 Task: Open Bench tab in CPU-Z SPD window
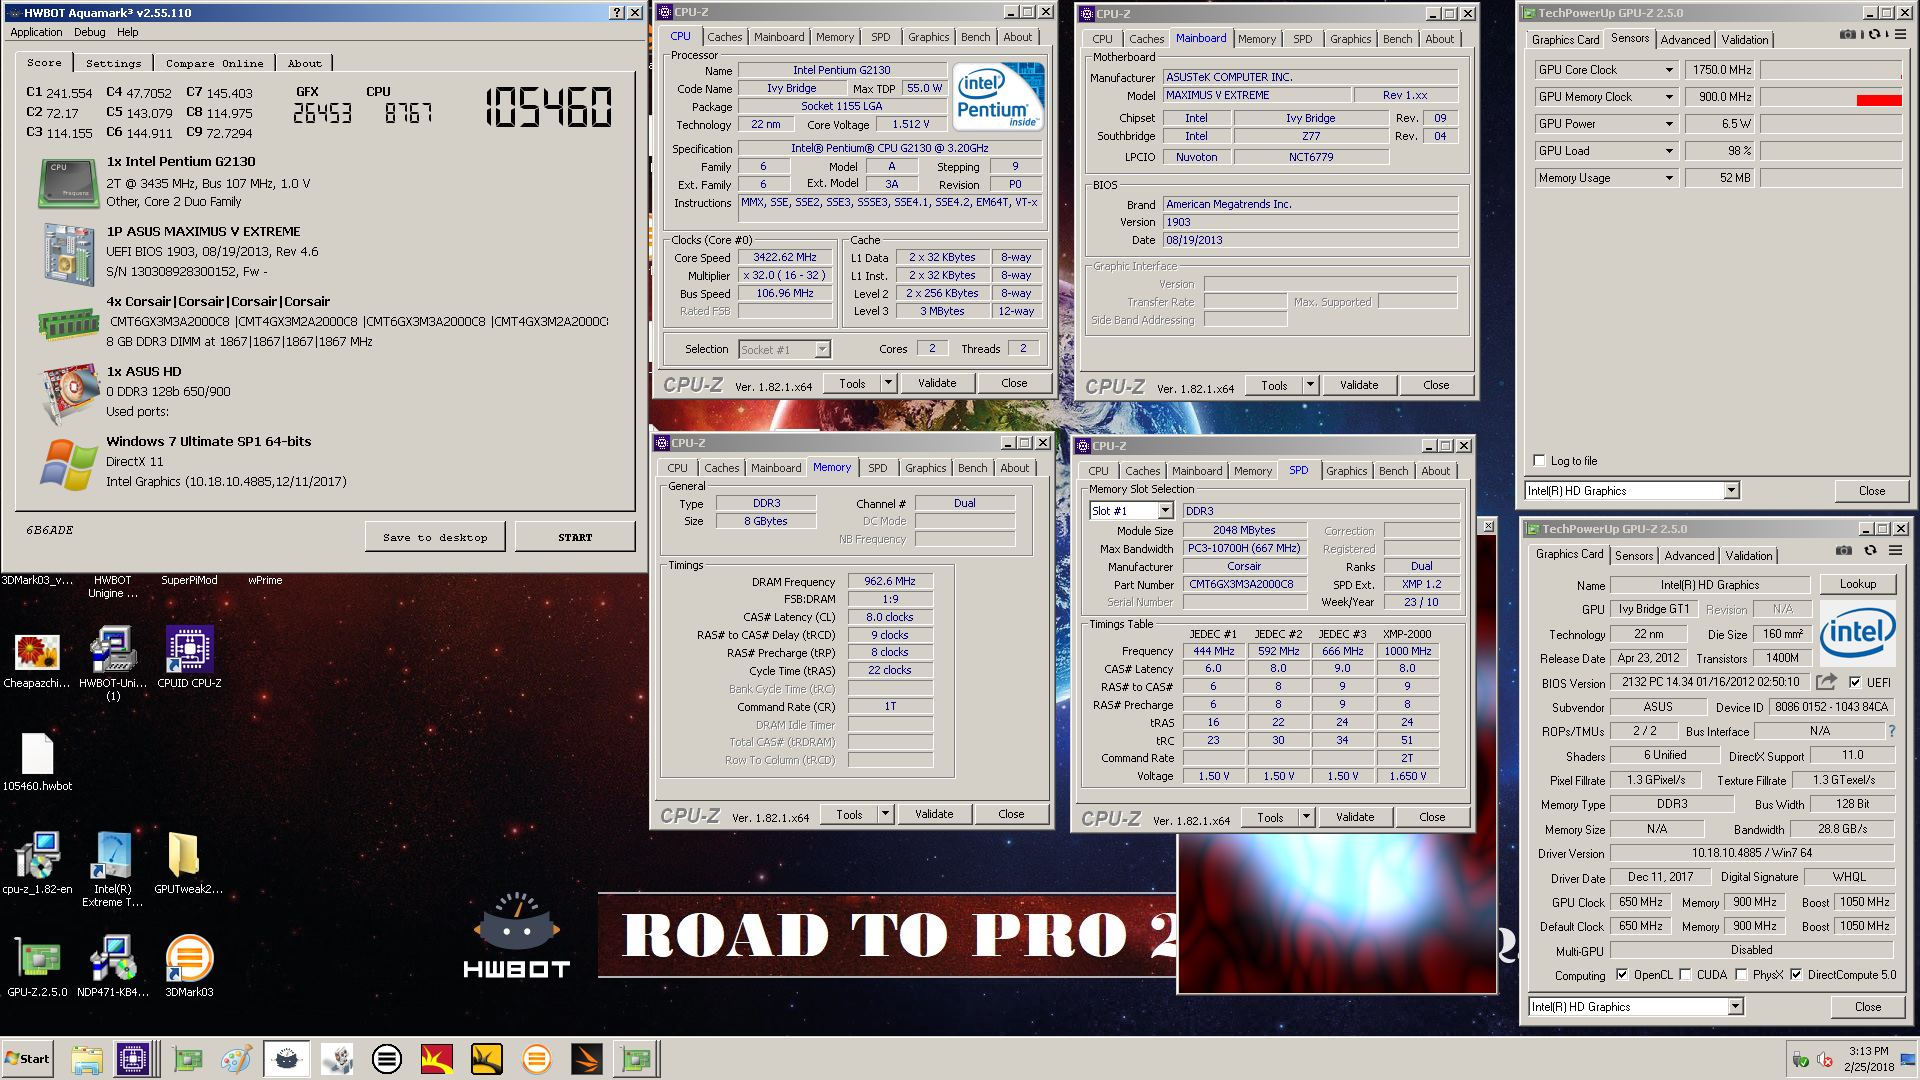pos(1392,471)
